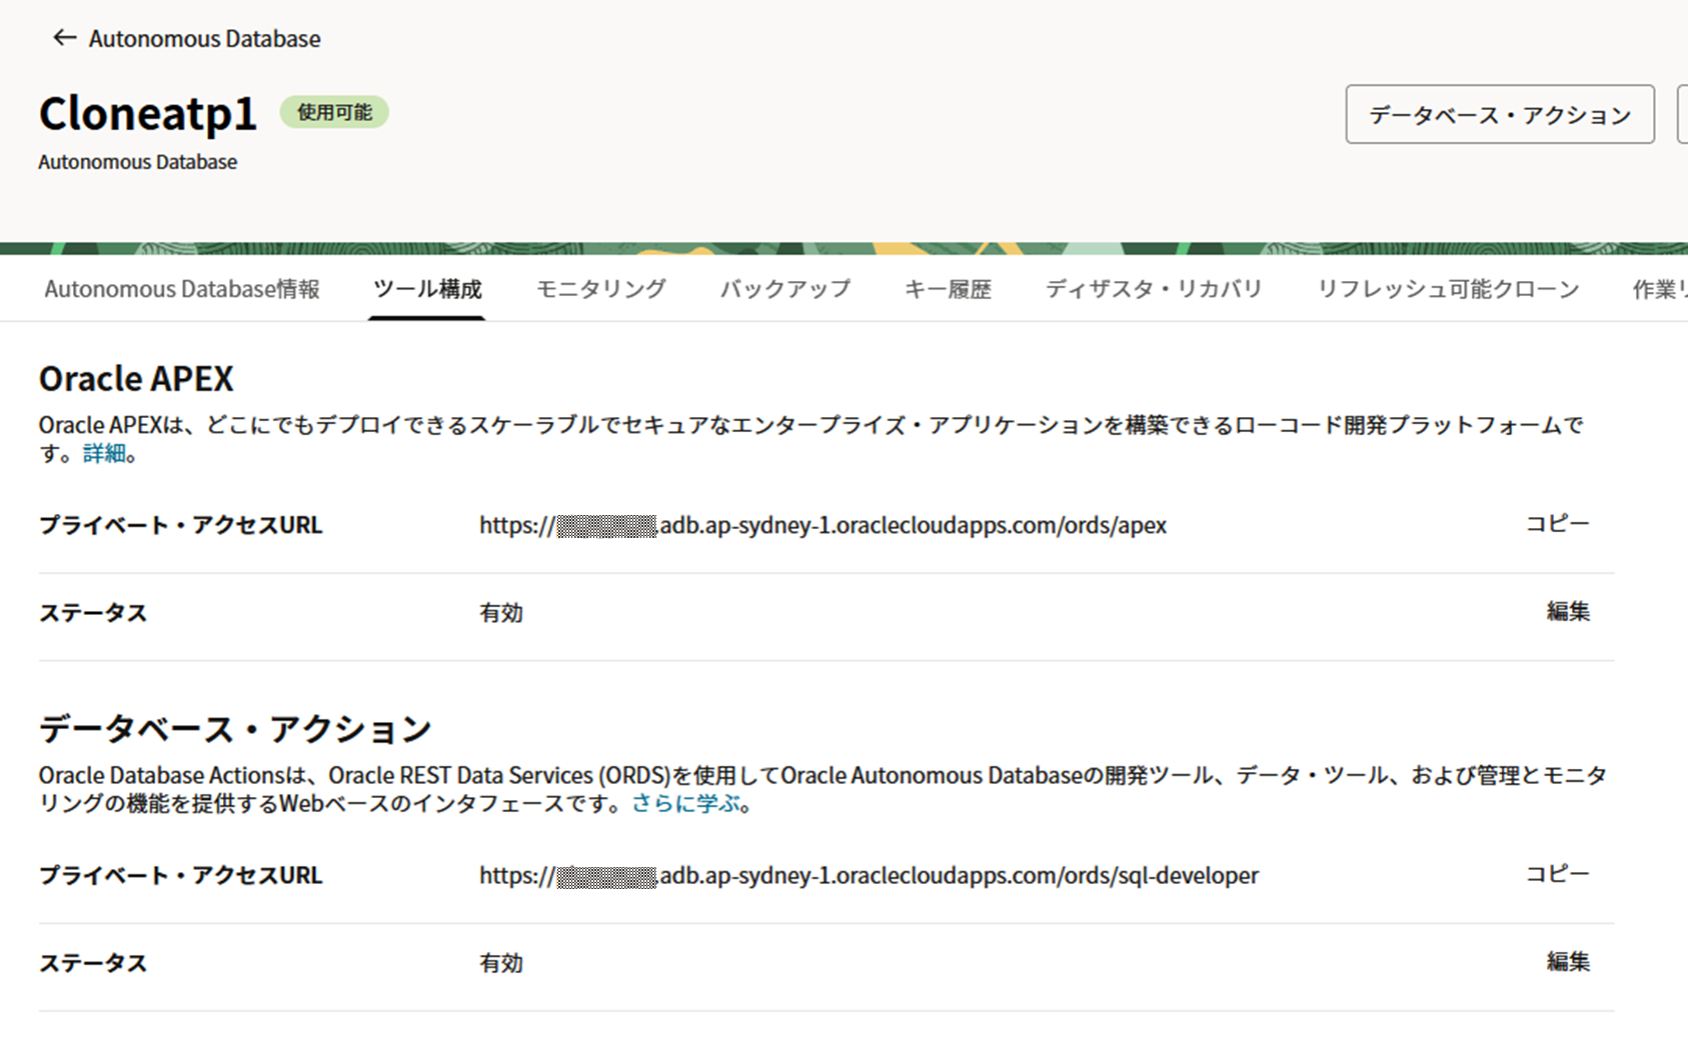Click the back arrow beside Autonomous Database
Screen dimensions: 1688x1043
65,38
